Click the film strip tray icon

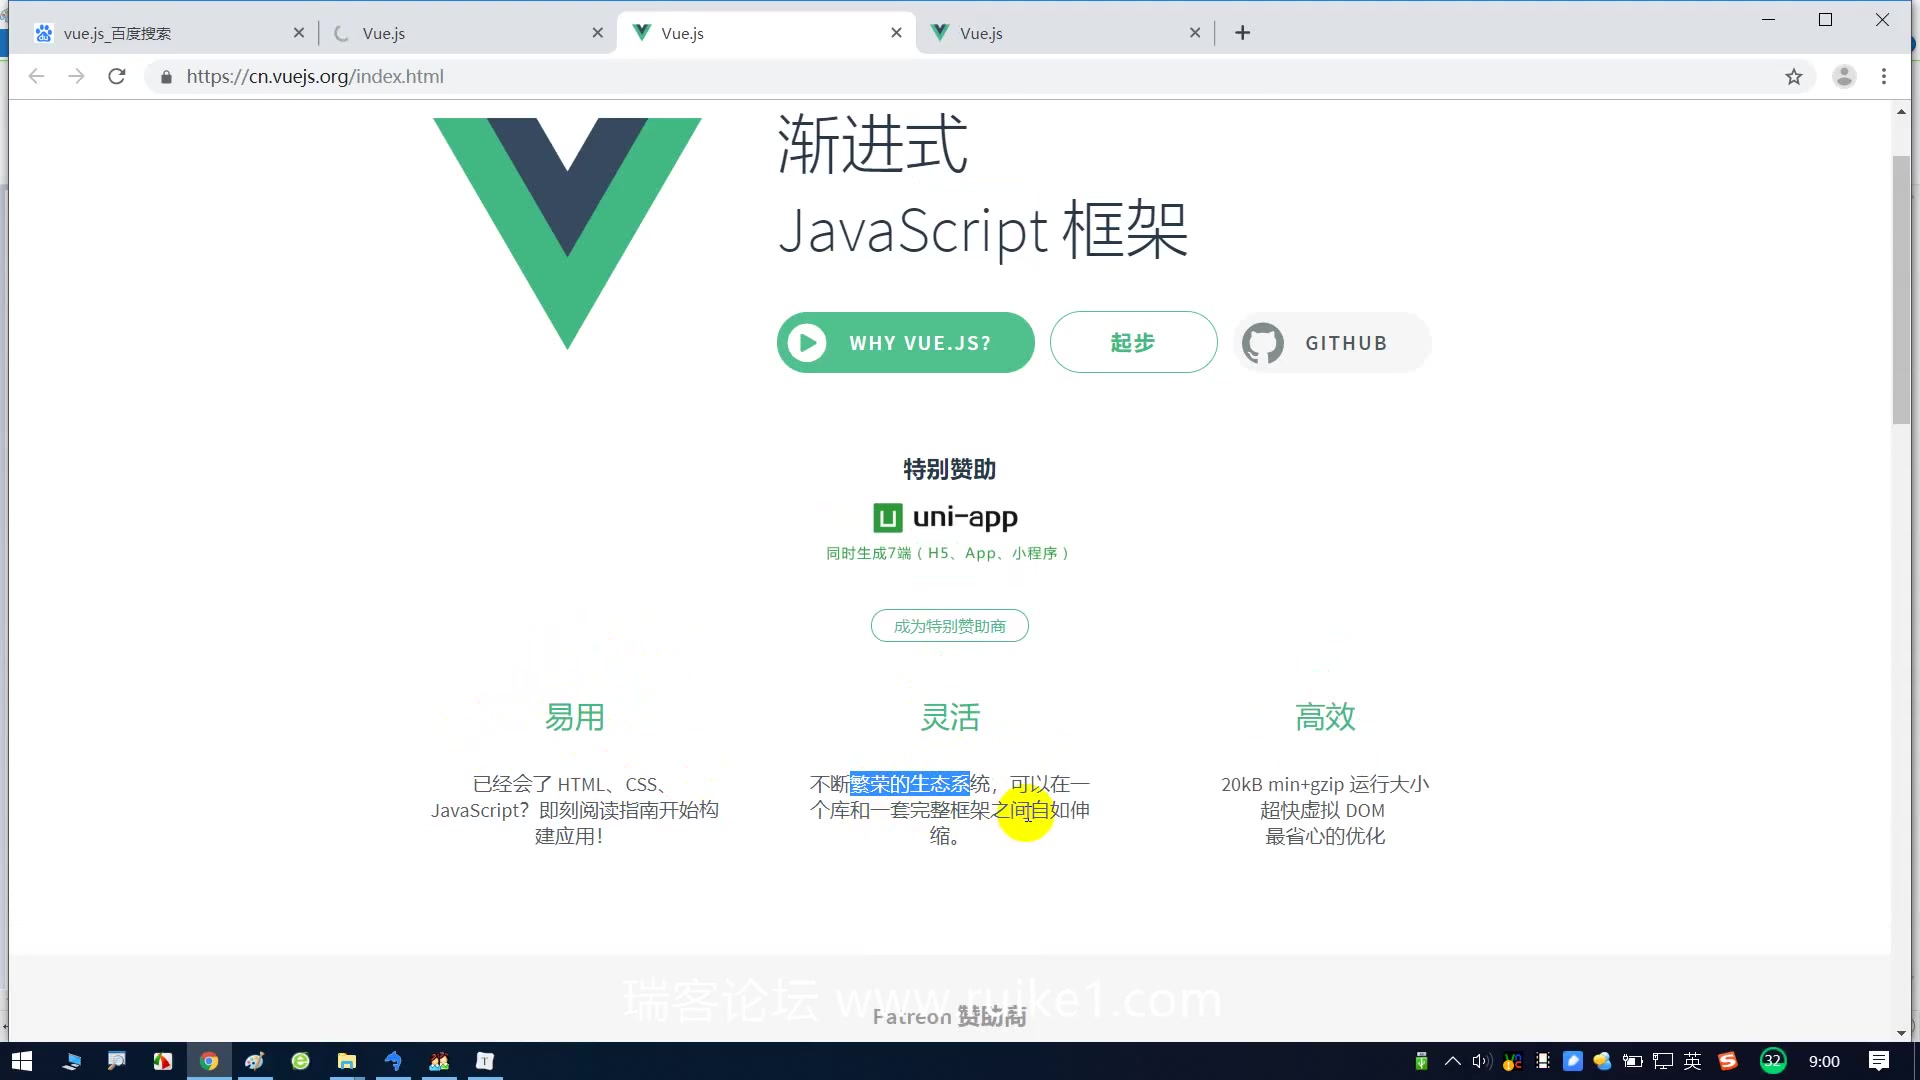pyautogui.click(x=1543, y=1061)
